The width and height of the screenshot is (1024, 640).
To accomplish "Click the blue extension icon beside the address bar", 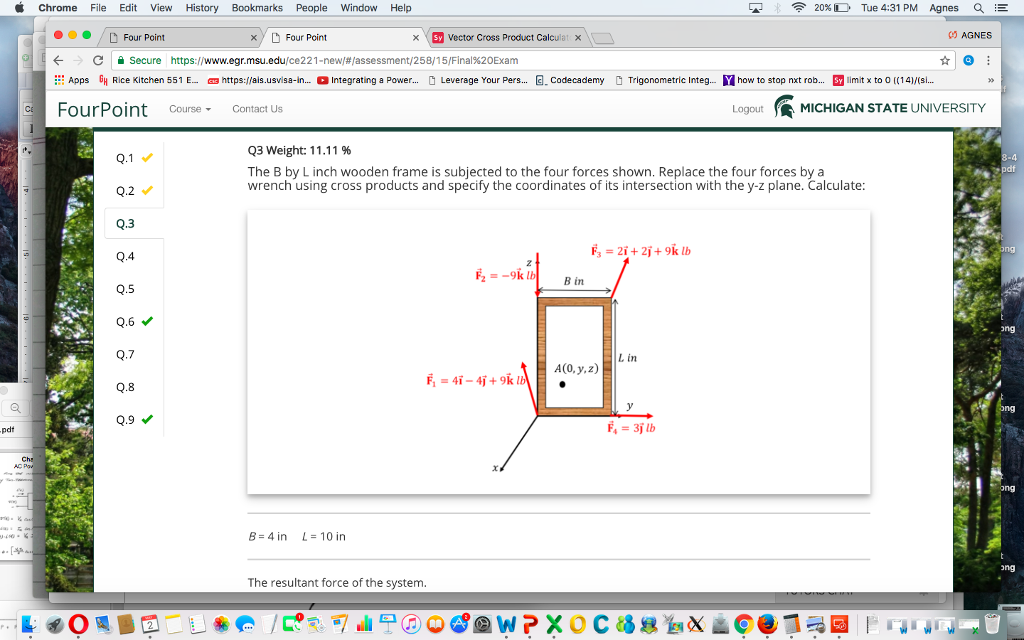I will click(968, 60).
